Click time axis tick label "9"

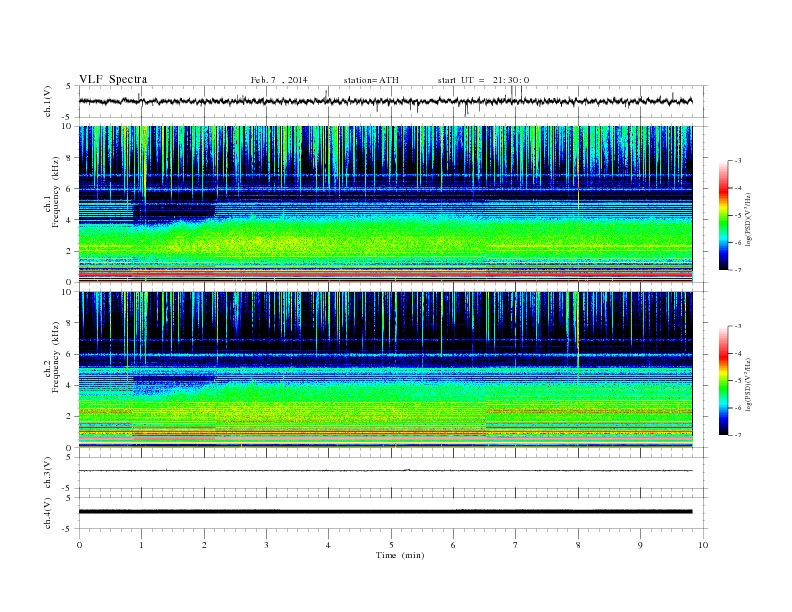[x=640, y=545]
